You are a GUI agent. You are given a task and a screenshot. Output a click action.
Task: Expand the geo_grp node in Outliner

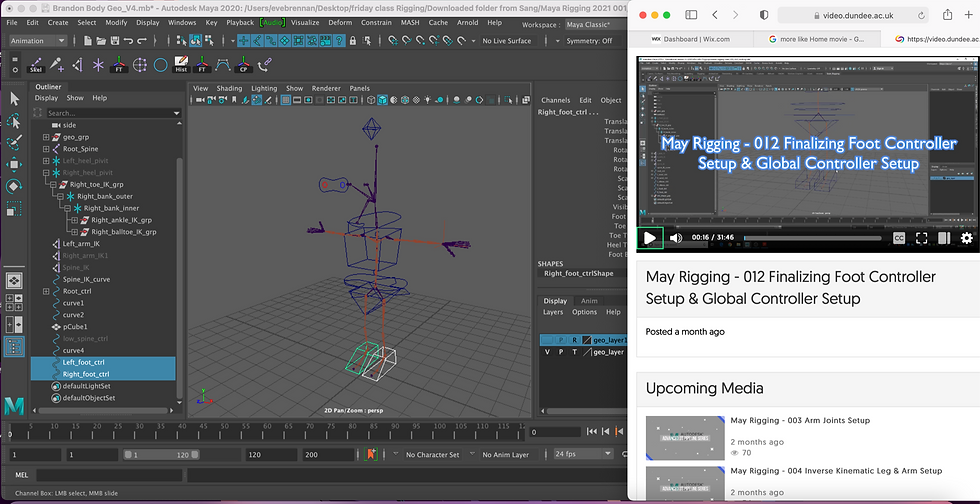coord(46,137)
